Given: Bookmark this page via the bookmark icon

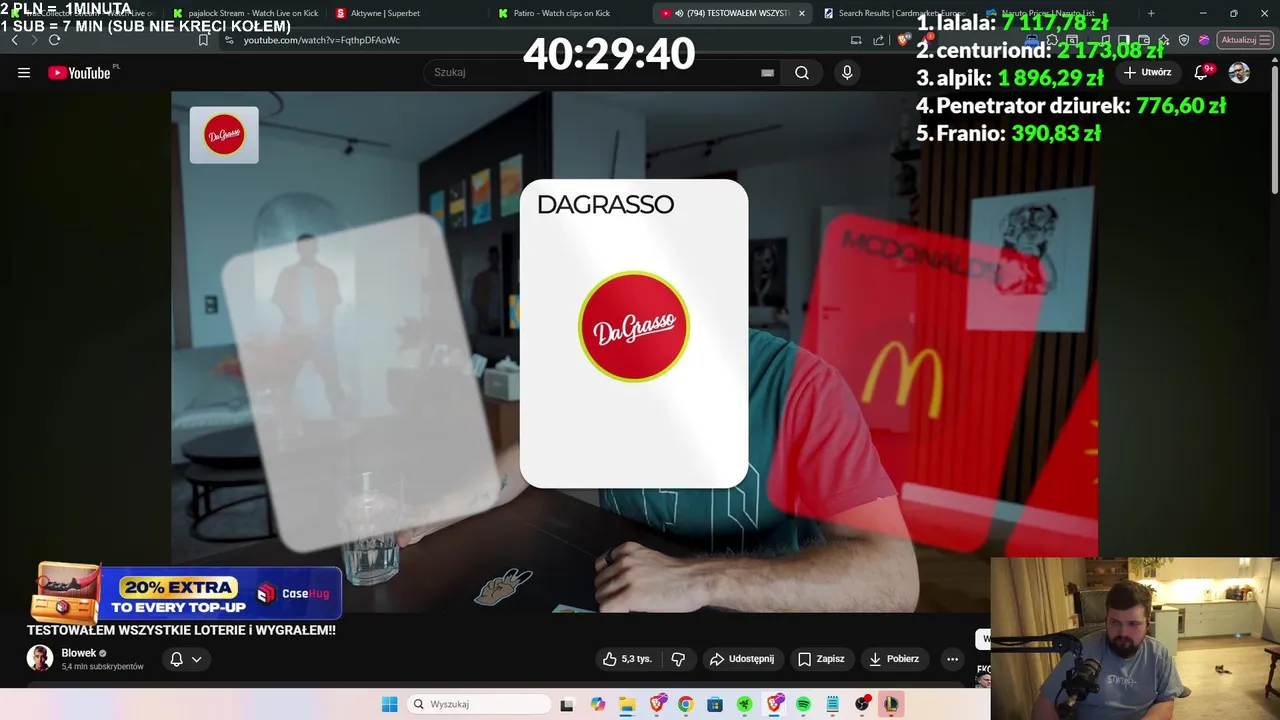Looking at the screenshot, I should click(x=203, y=40).
